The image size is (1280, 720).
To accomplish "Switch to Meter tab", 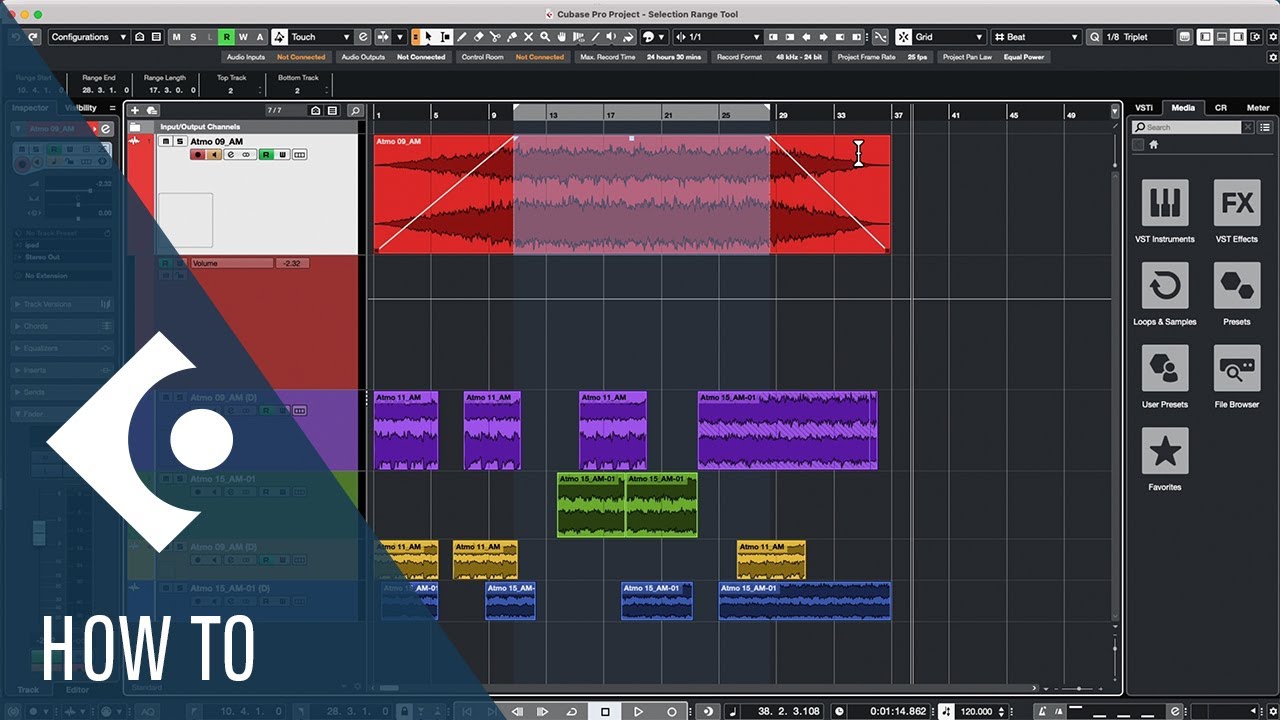I will (x=1258, y=108).
